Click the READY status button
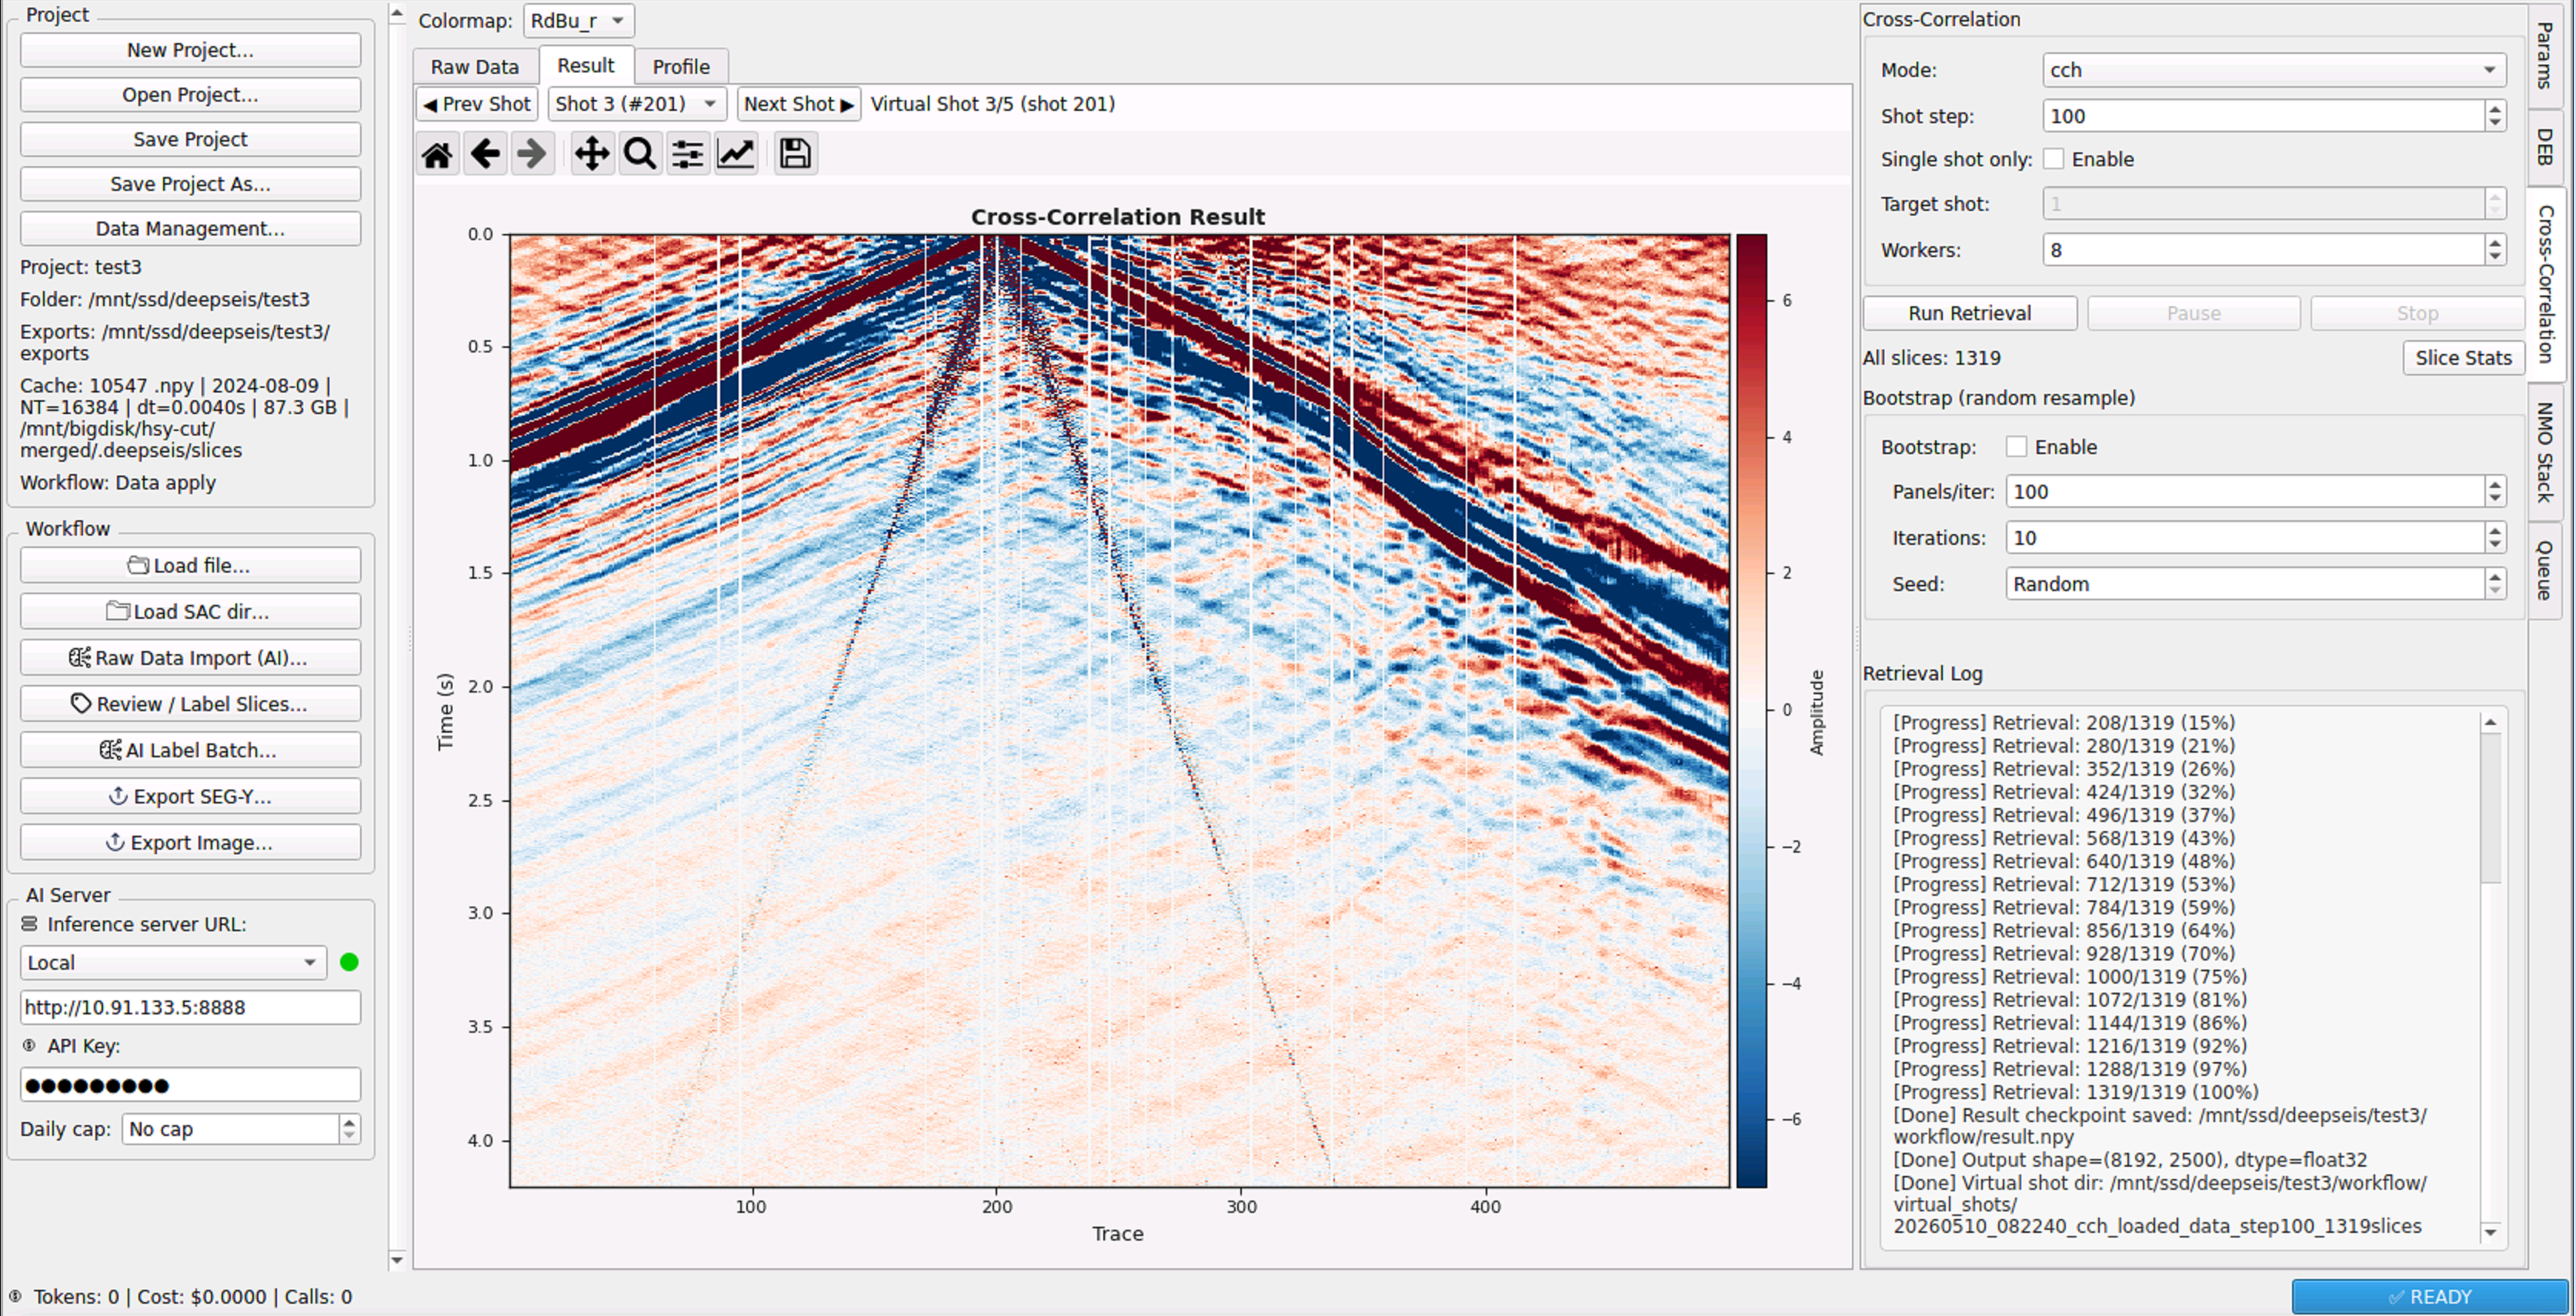 pos(2429,1297)
